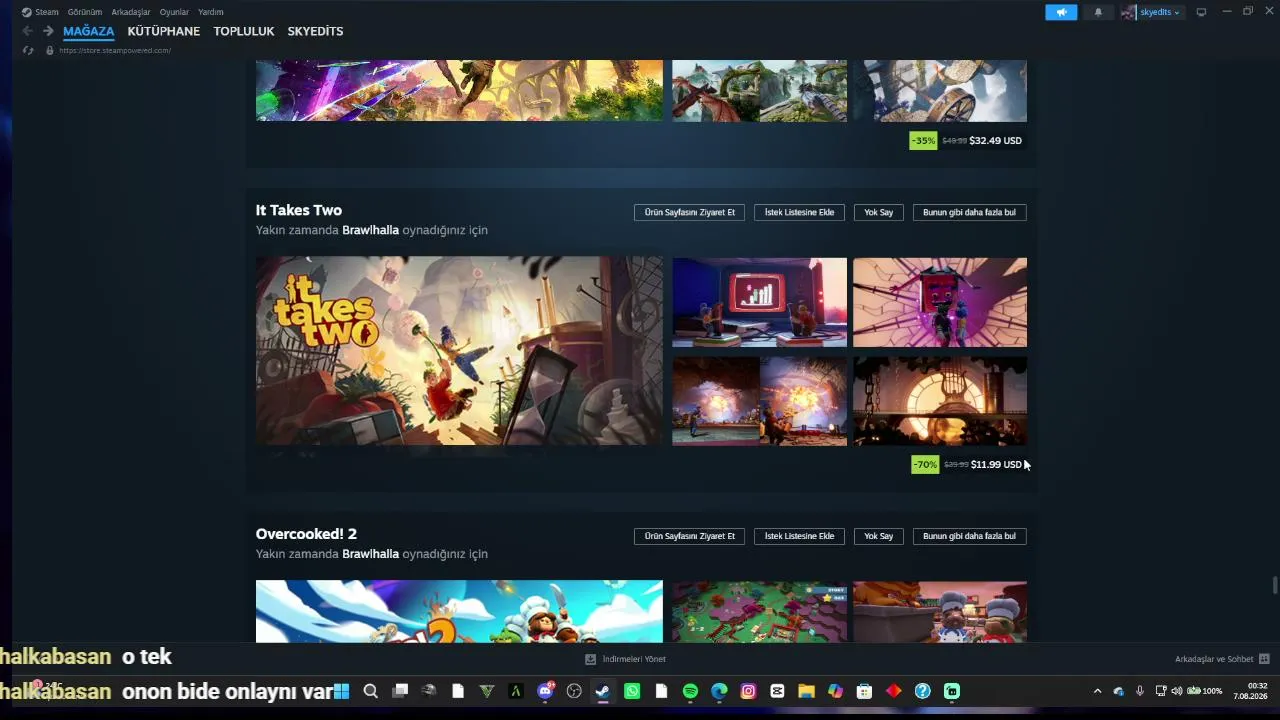Open File Explorer from the taskbar
Screen dimensions: 1280x720
click(x=806, y=691)
